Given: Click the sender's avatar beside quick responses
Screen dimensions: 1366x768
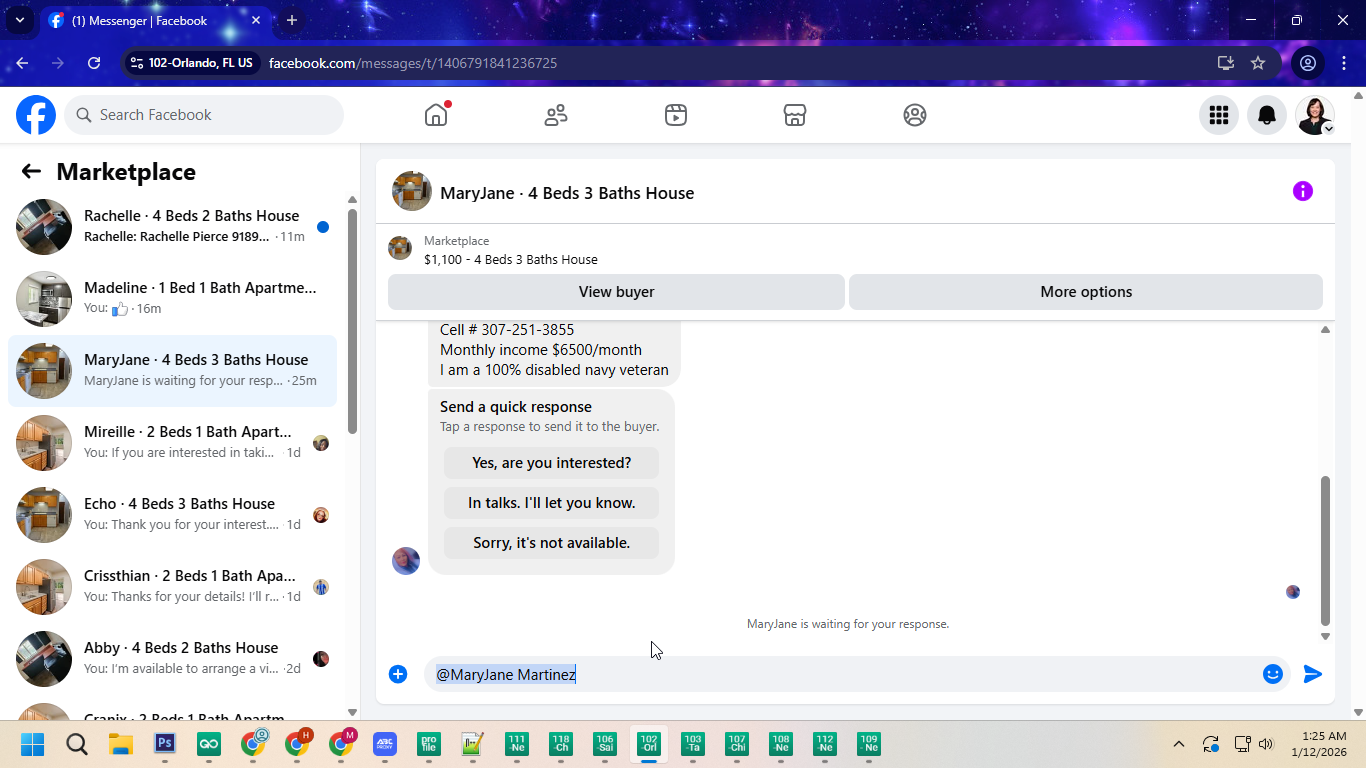Looking at the screenshot, I should pyautogui.click(x=406, y=560).
